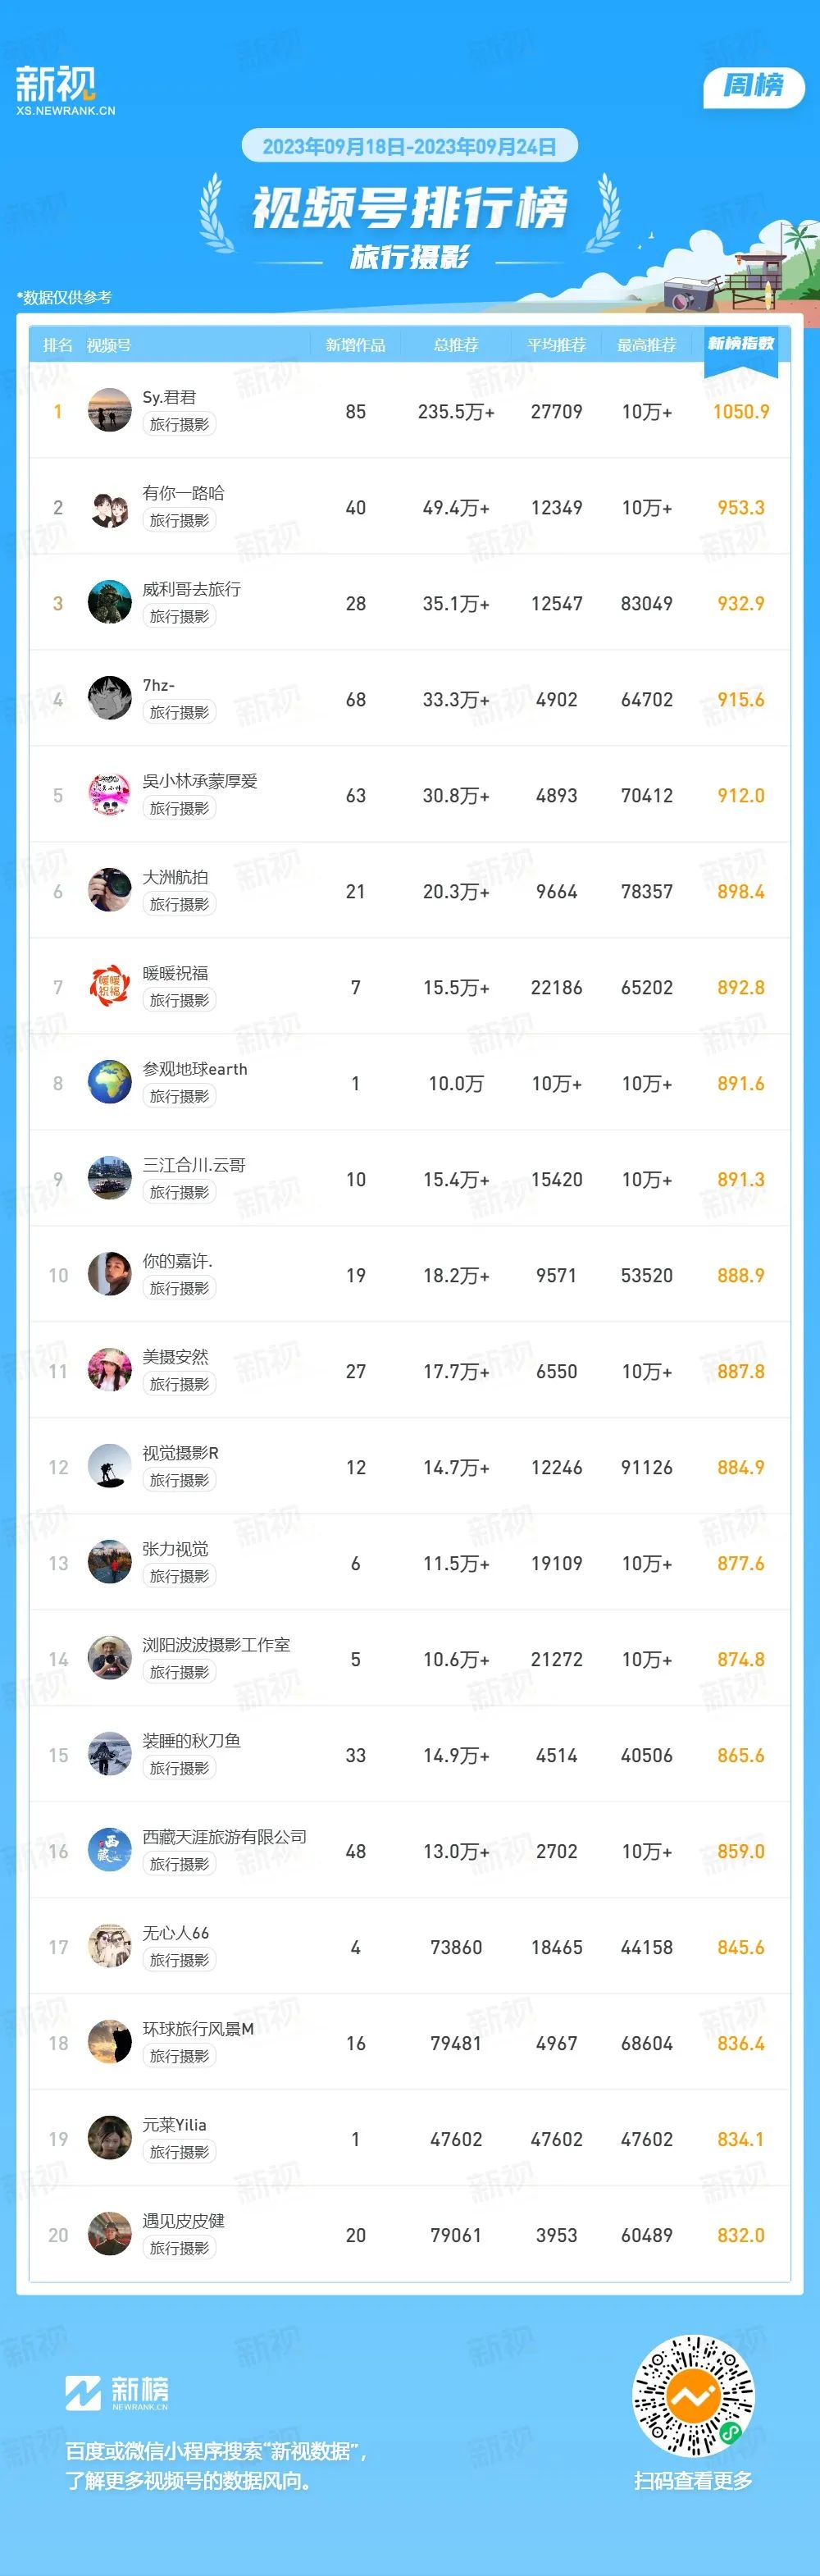Screen dimensions: 820x2576
Task: Click the 新榜 logo in footer
Action: click(117, 2393)
